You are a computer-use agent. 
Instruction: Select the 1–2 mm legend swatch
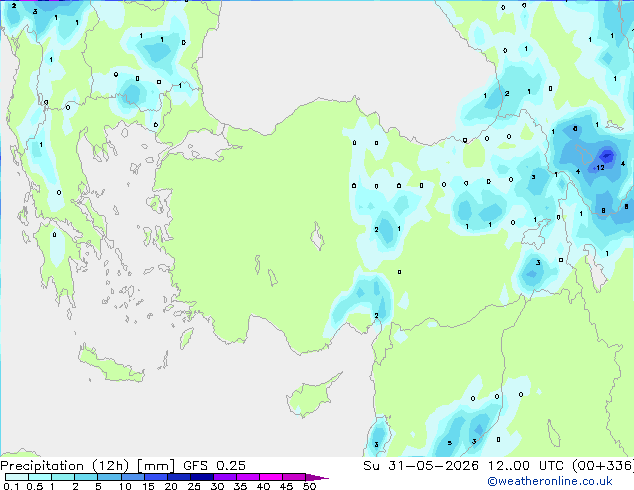point(63,477)
